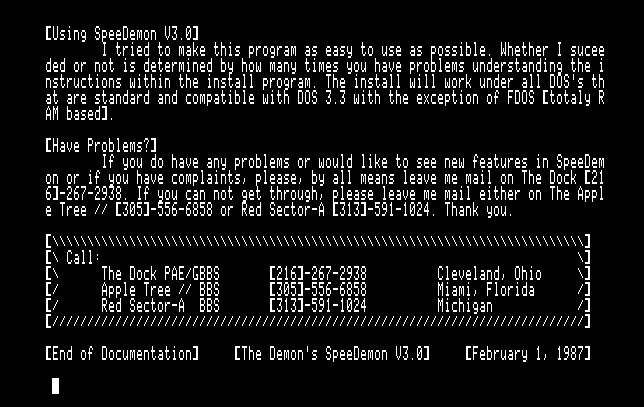644x407 pixels.
Task: Click the 267-2938 number in the table row
Action: pos(335,273)
